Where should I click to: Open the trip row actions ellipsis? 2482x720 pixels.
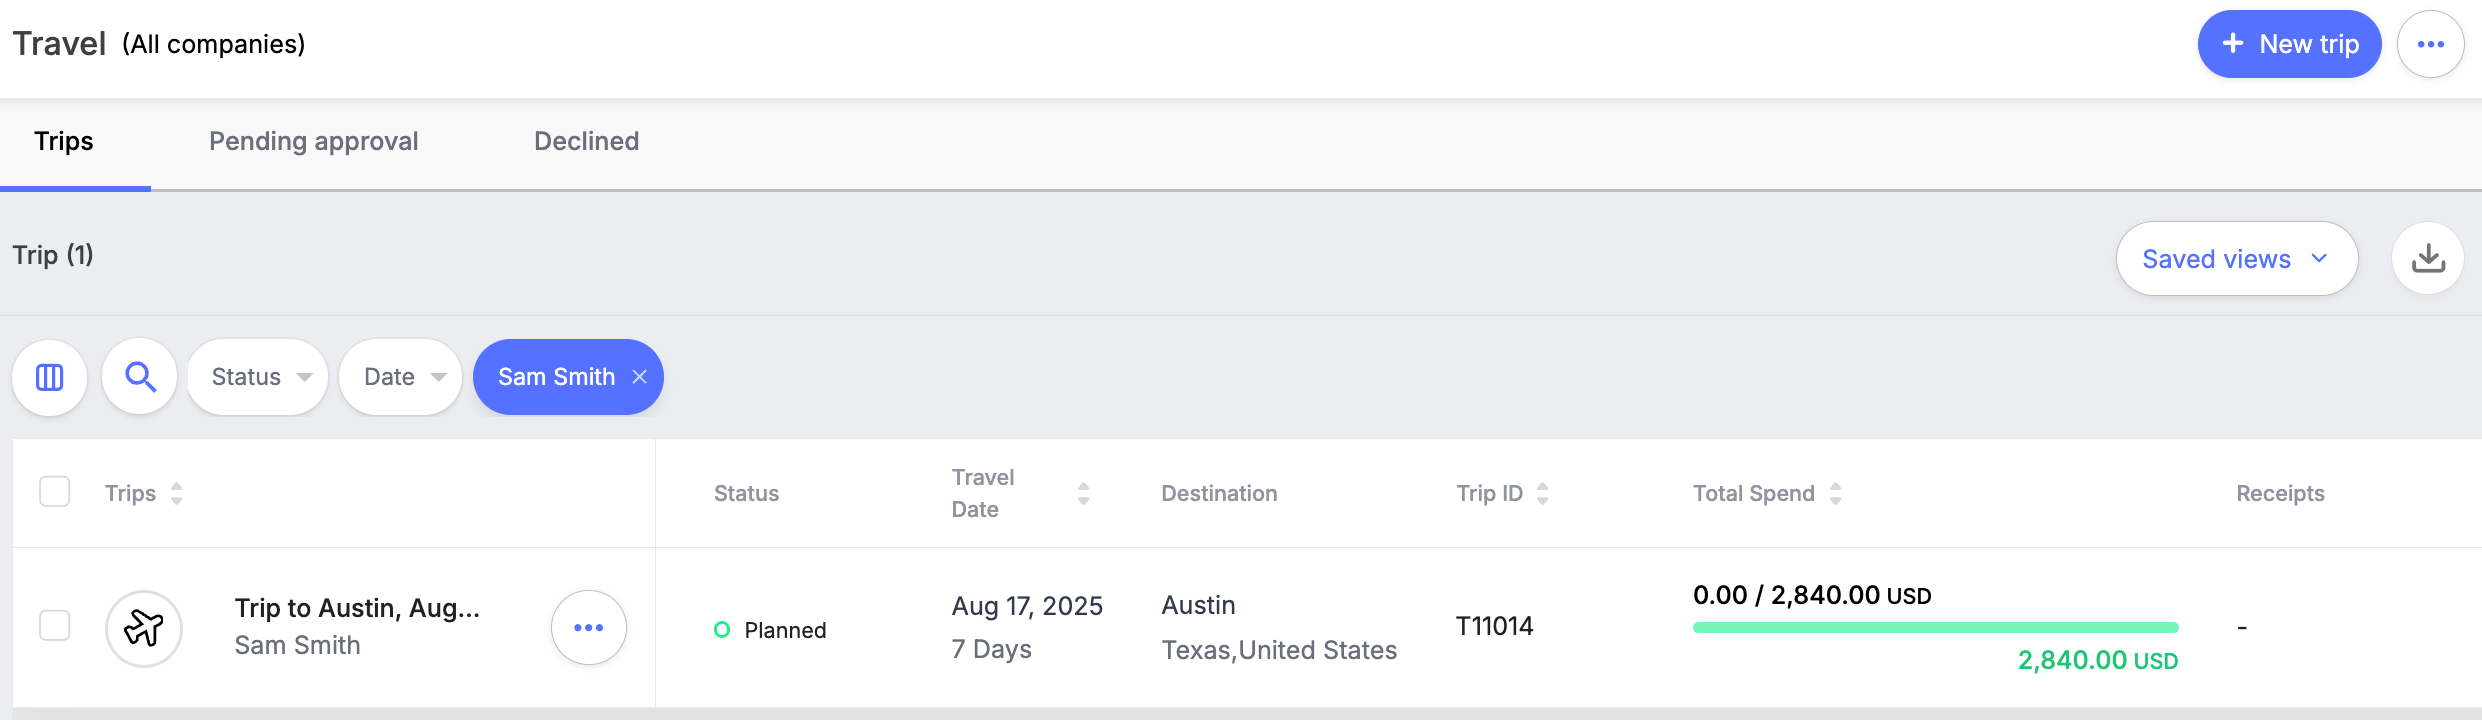(x=589, y=627)
